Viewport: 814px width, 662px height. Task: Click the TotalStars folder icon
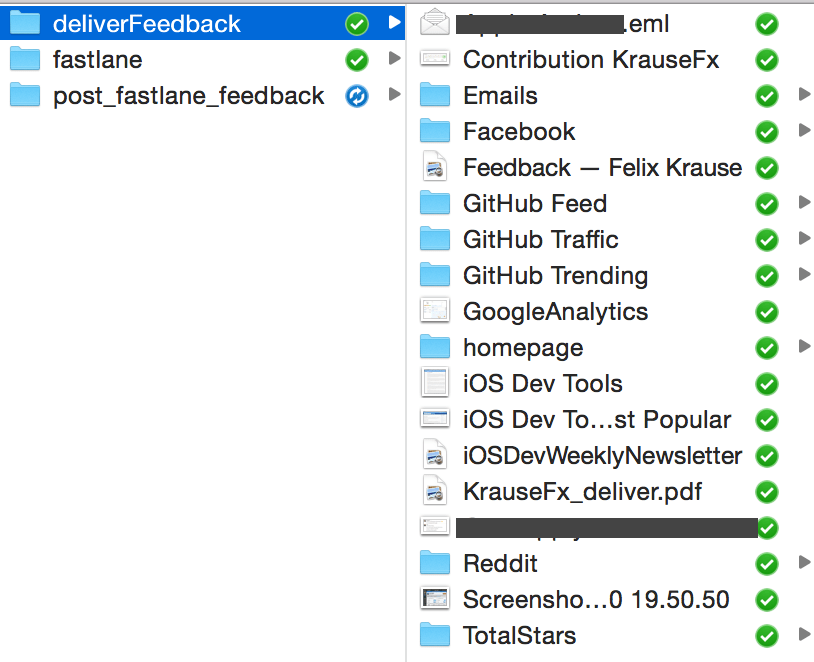[x=435, y=634]
